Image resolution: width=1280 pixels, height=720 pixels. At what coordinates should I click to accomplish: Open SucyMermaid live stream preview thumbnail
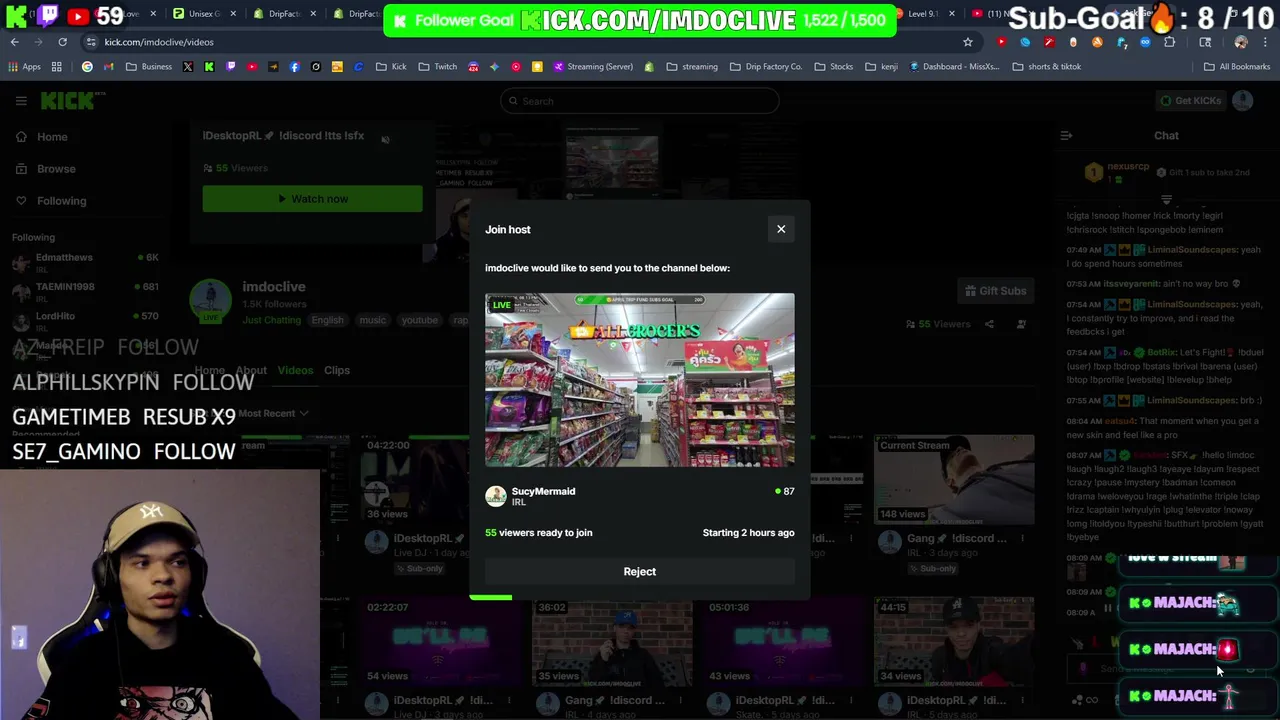pos(640,380)
